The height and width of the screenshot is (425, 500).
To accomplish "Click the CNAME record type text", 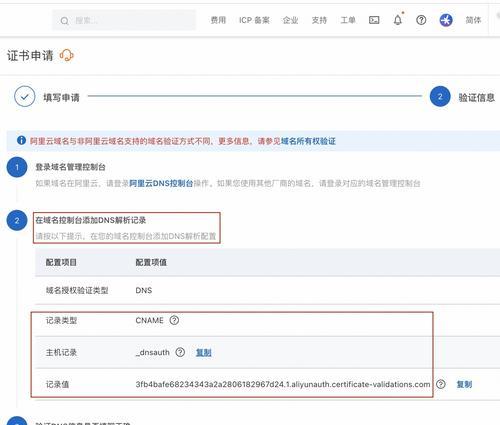I will [149, 320].
